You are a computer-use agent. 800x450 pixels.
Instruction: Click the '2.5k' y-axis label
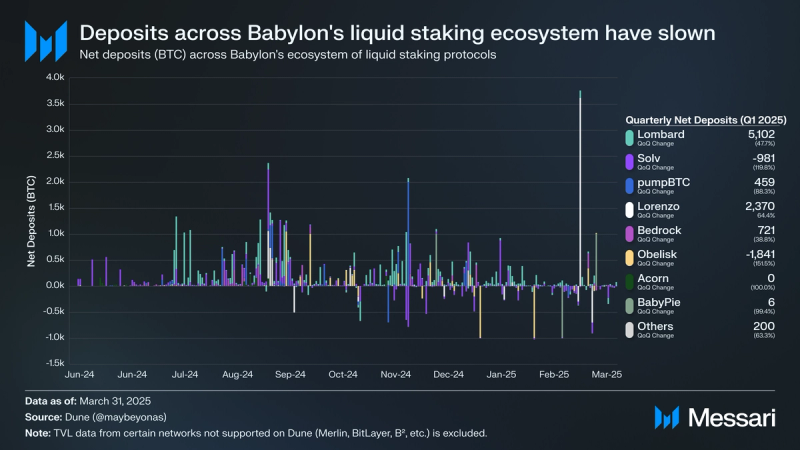point(55,155)
